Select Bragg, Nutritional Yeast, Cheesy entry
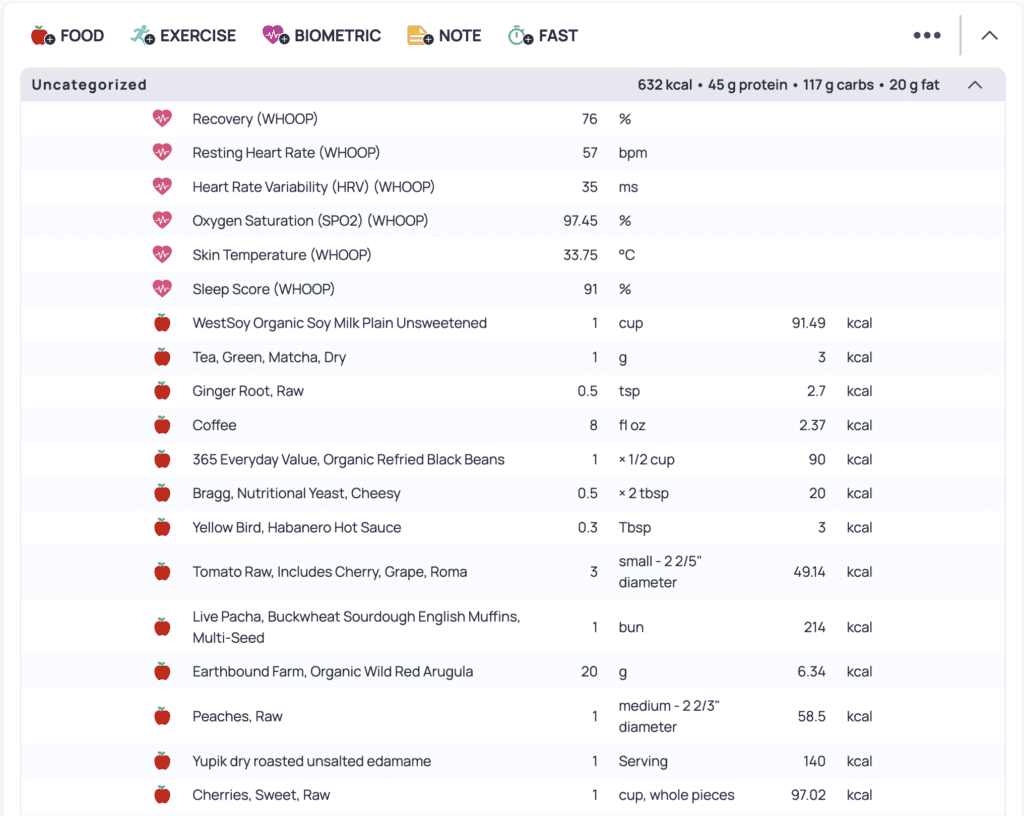This screenshot has width=1024, height=816. (x=296, y=493)
